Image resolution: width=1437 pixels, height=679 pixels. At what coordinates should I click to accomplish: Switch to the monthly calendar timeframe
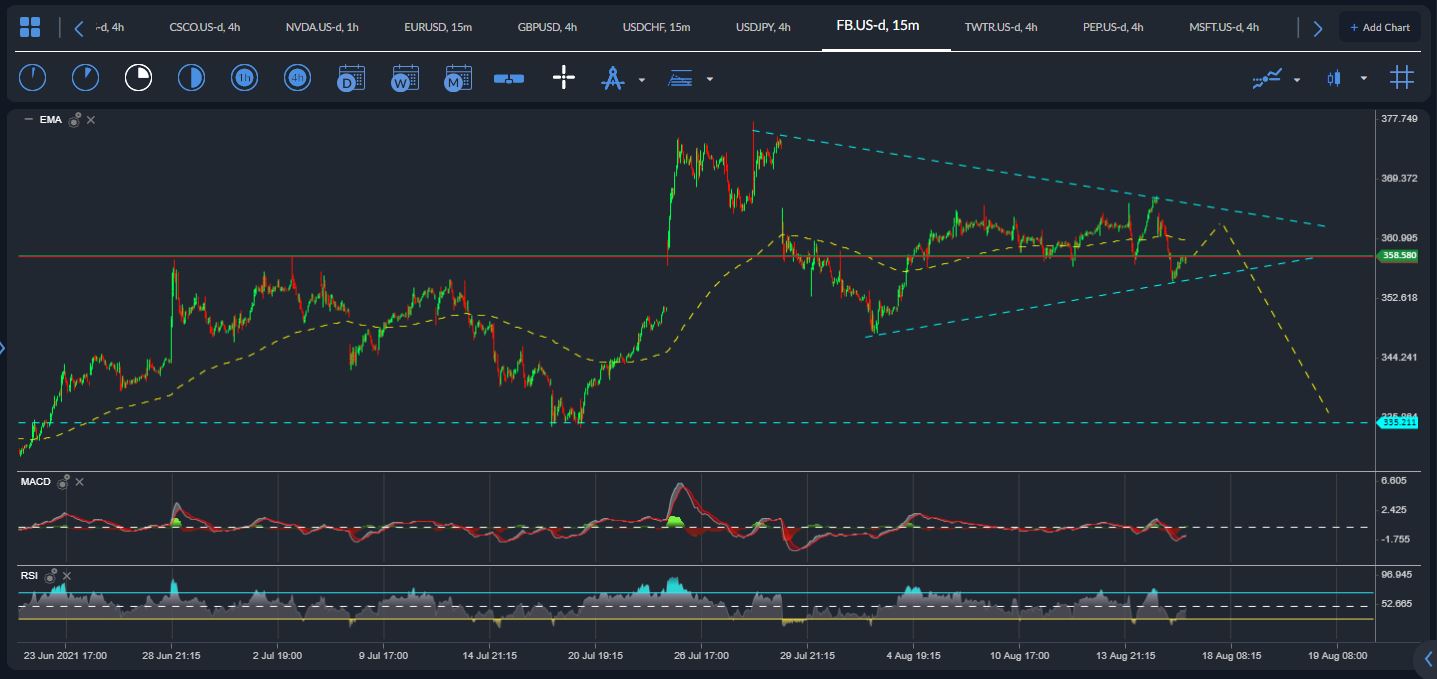pyautogui.click(x=458, y=77)
